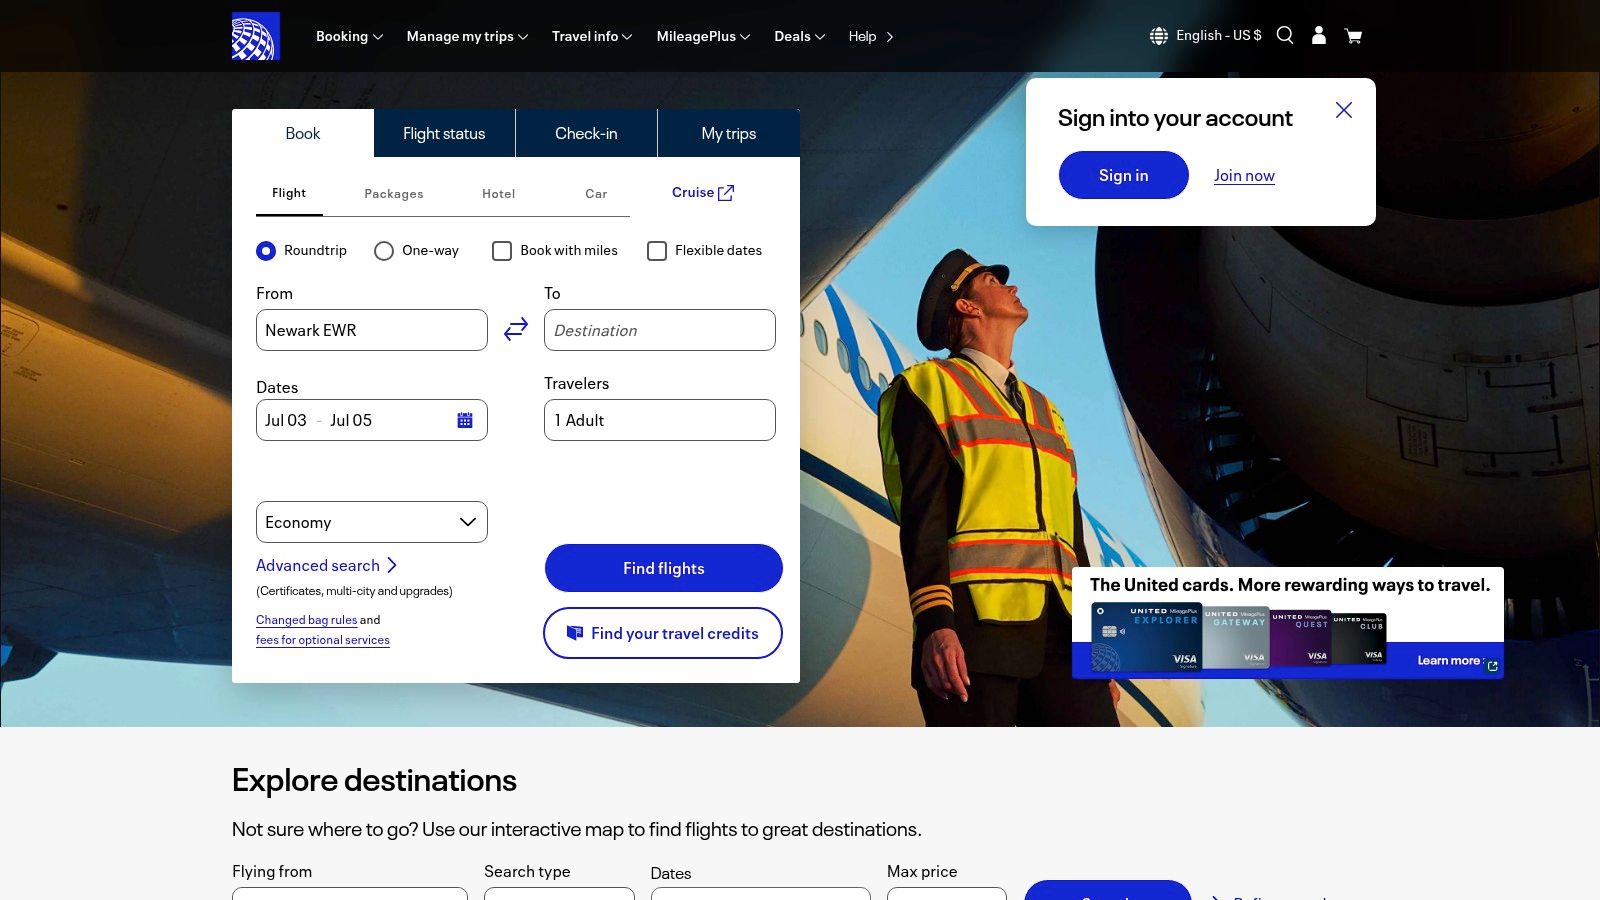
Task: Click the Destination input field
Action: 660,330
